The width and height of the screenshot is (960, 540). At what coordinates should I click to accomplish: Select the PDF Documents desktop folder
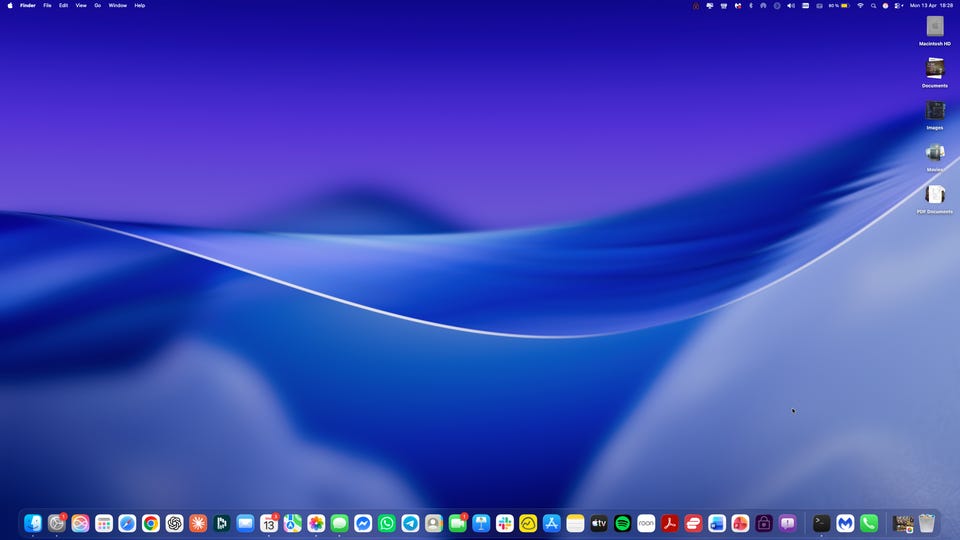click(x=935, y=195)
